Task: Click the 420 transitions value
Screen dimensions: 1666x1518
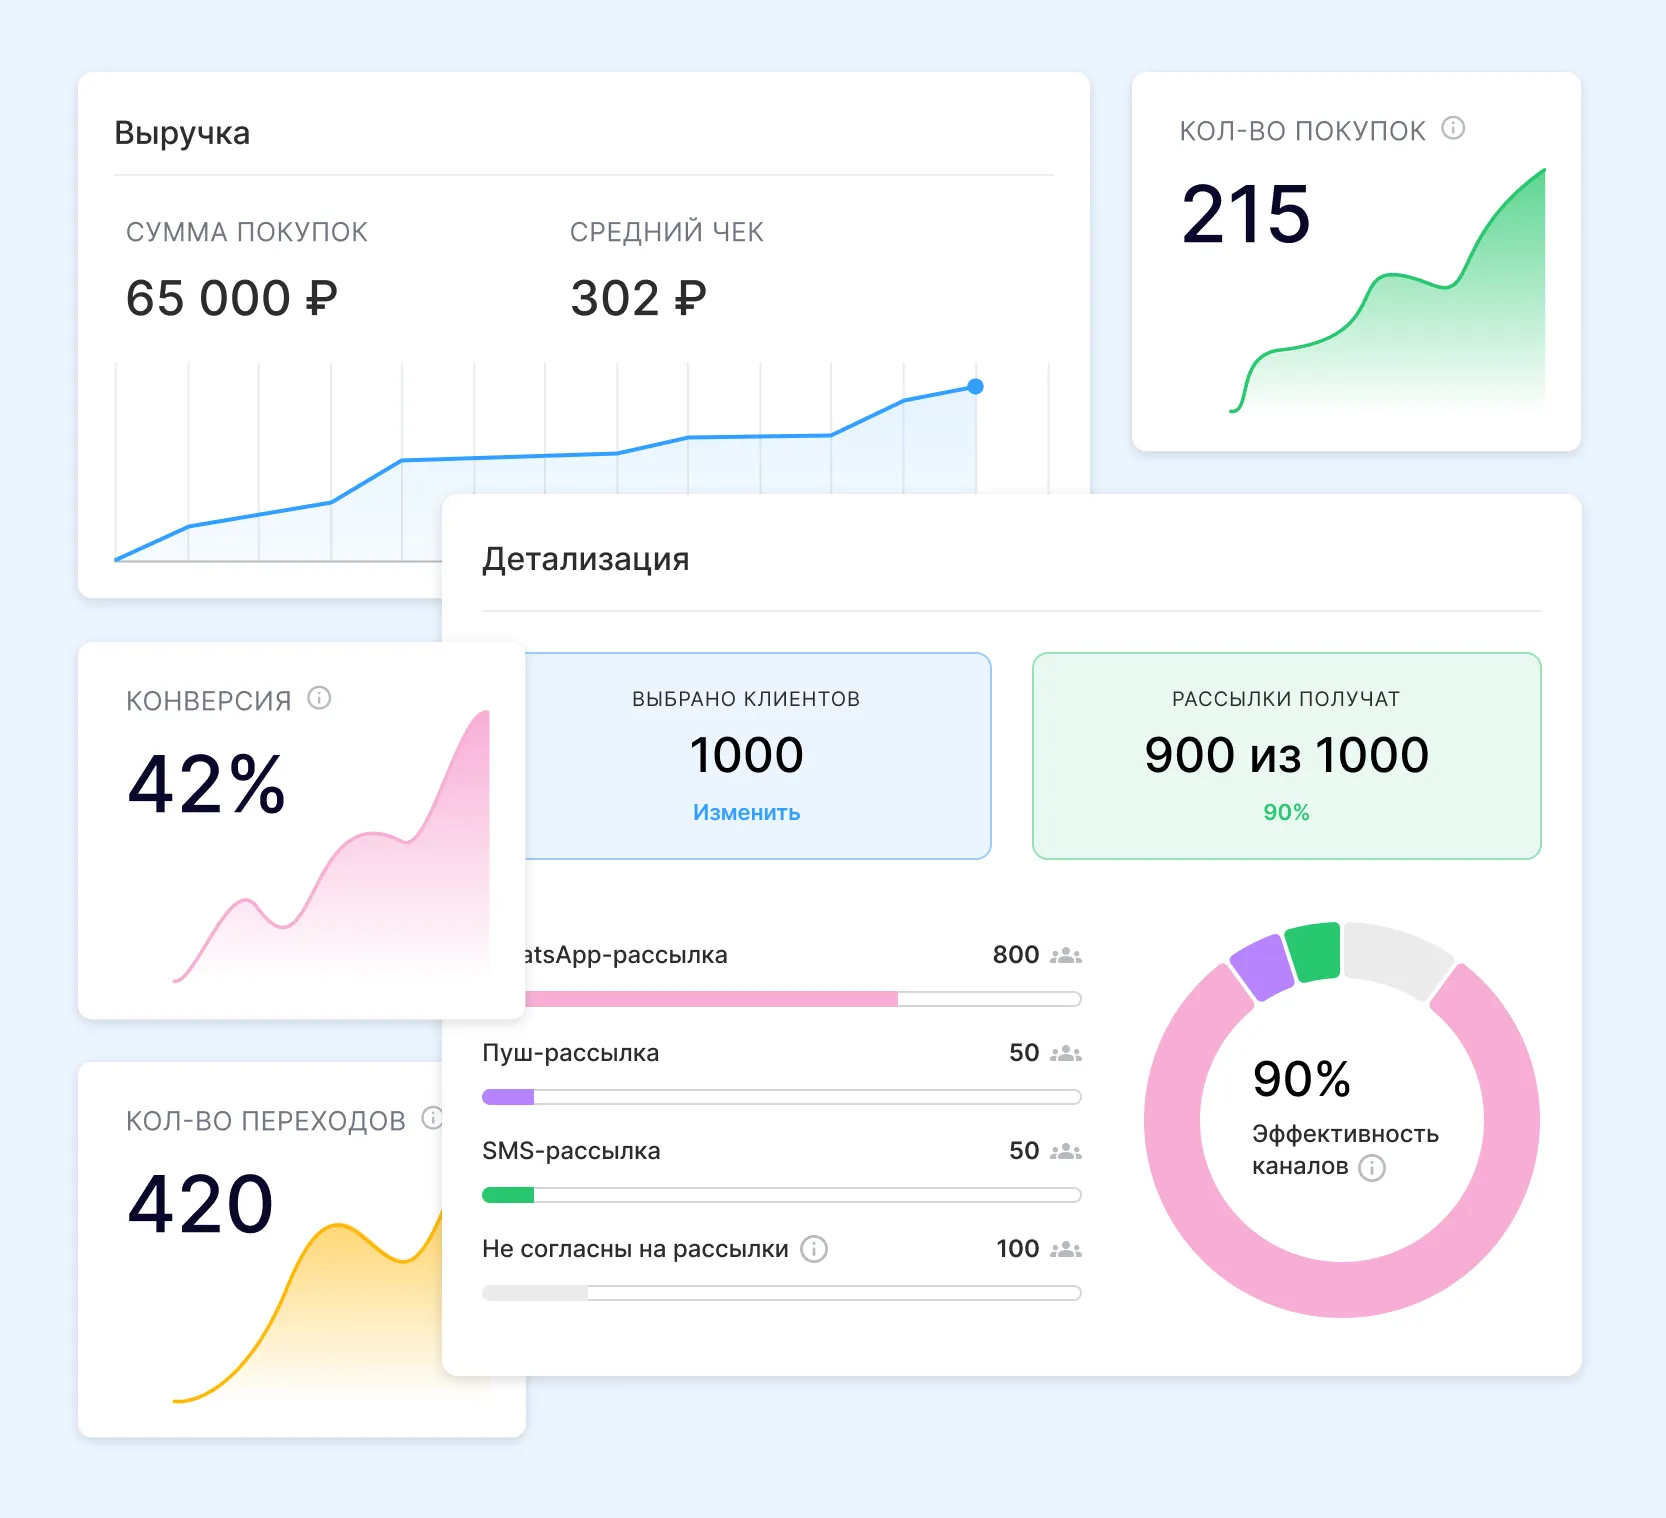Action: [200, 1204]
